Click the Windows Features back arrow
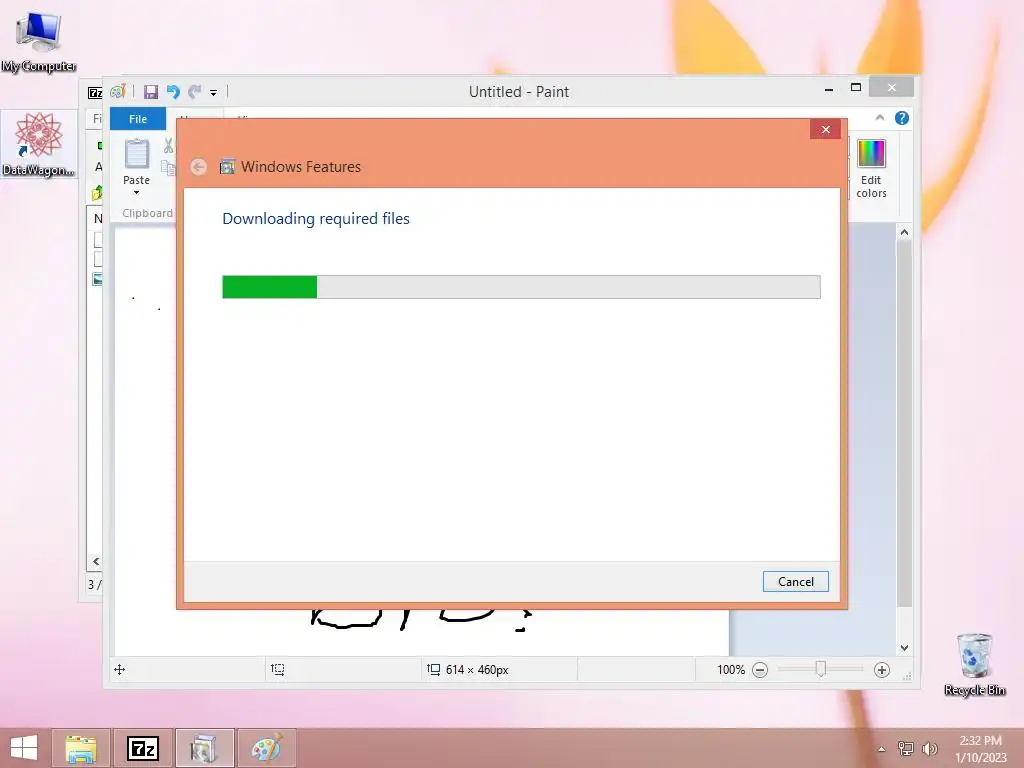 [x=199, y=167]
